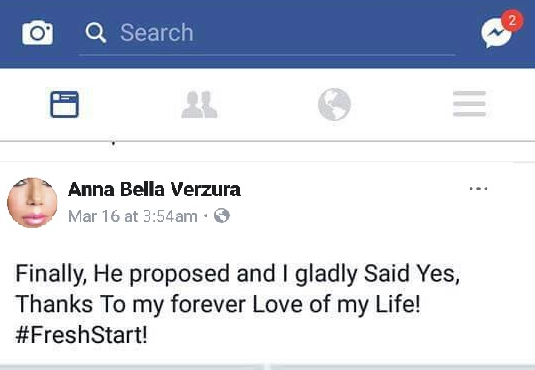Click the red unread badge showing 2
The image size is (535, 370).
click(x=512, y=20)
